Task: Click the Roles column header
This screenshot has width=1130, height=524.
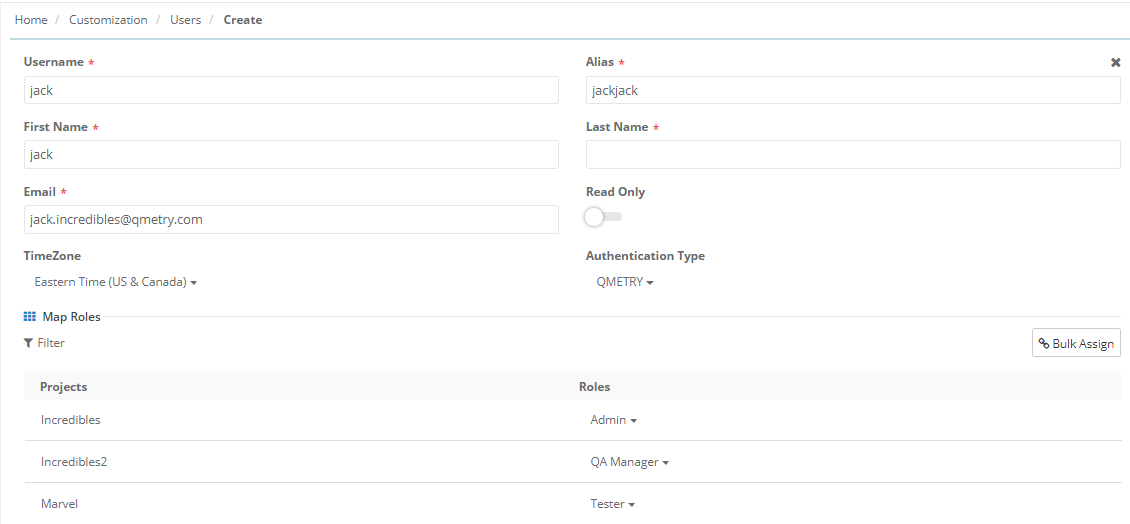Action: pos(594,387)
